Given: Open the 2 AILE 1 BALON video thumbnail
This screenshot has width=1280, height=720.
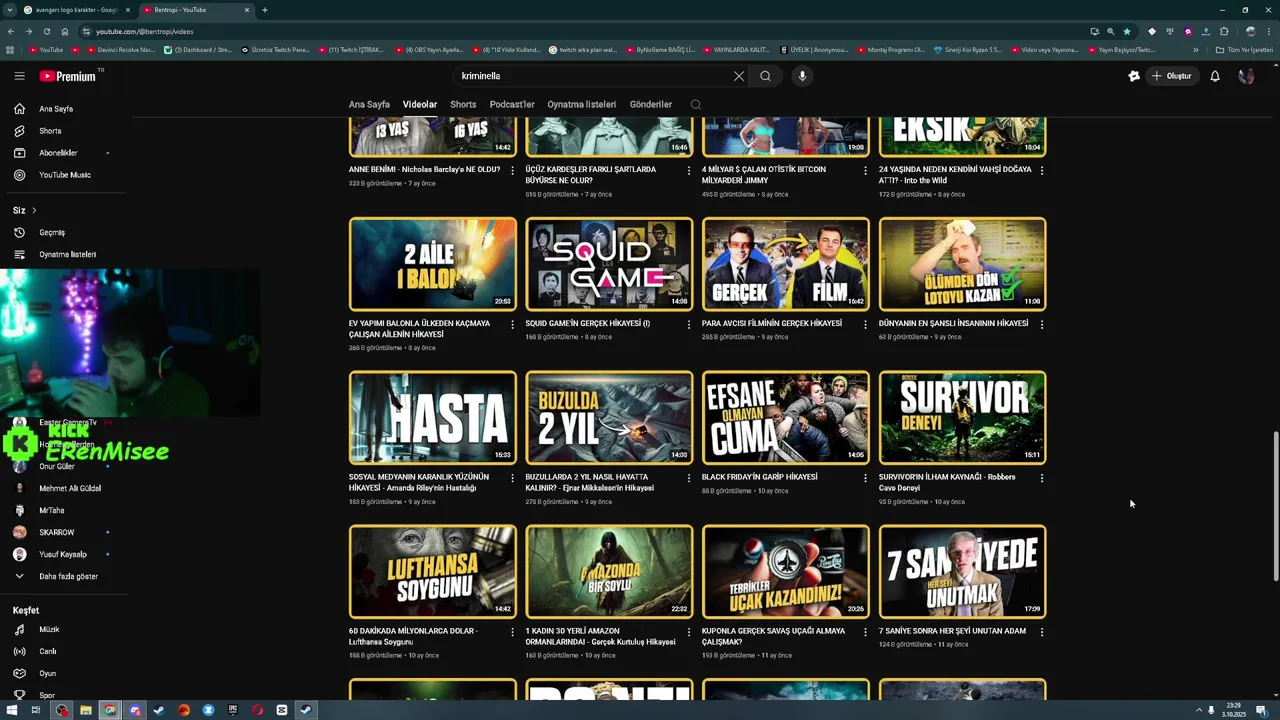Looking at the screenshot, I should [433, 264].
